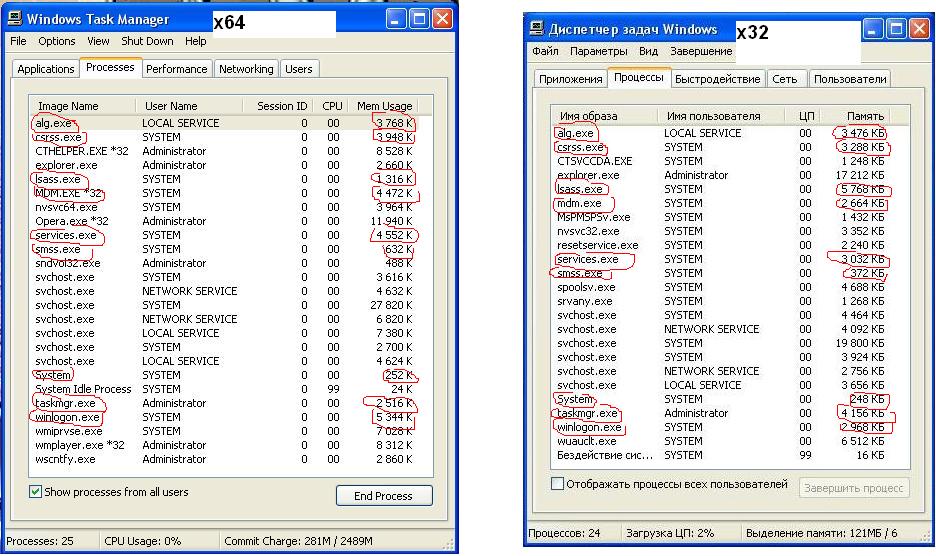Click the End Process button

click(x=383, y=496)
